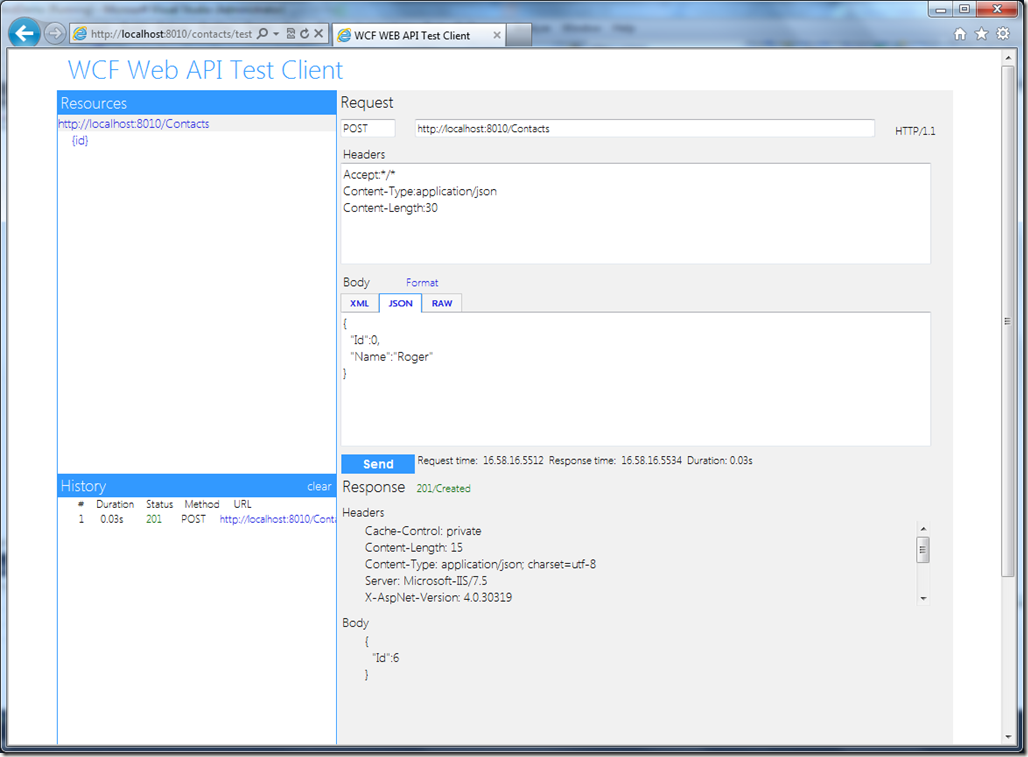
Task: Open a new blank browser tab
Action: tap(519, 35)
